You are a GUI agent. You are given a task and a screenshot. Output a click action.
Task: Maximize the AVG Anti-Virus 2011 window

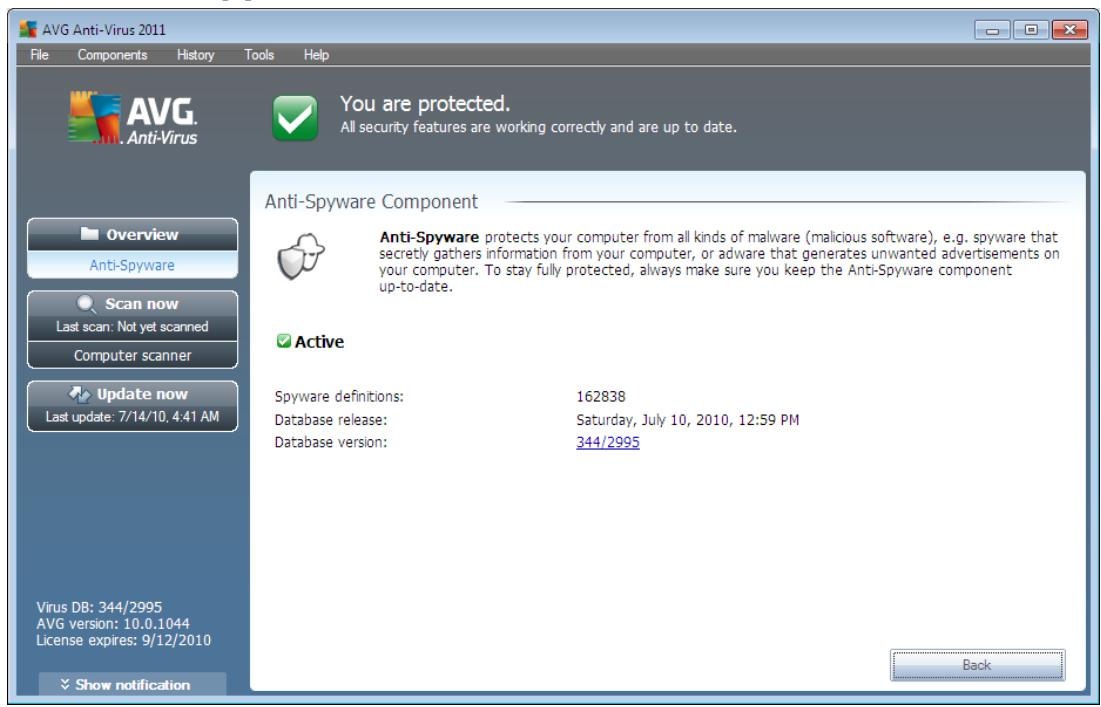(1031, 30)
